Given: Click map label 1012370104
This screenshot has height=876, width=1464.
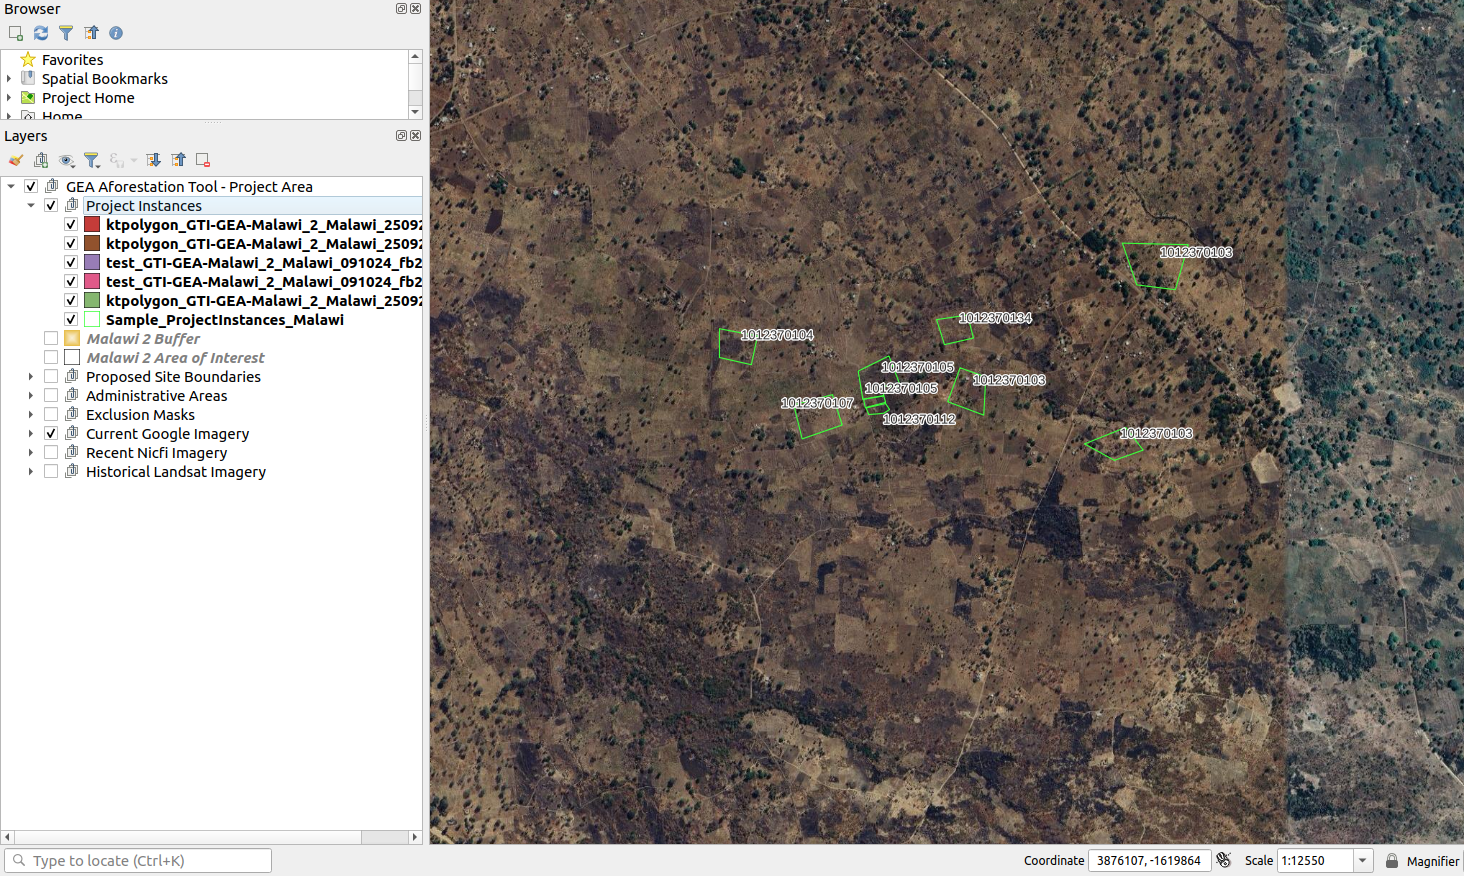Looking at the screenshot, I should 777,335.
